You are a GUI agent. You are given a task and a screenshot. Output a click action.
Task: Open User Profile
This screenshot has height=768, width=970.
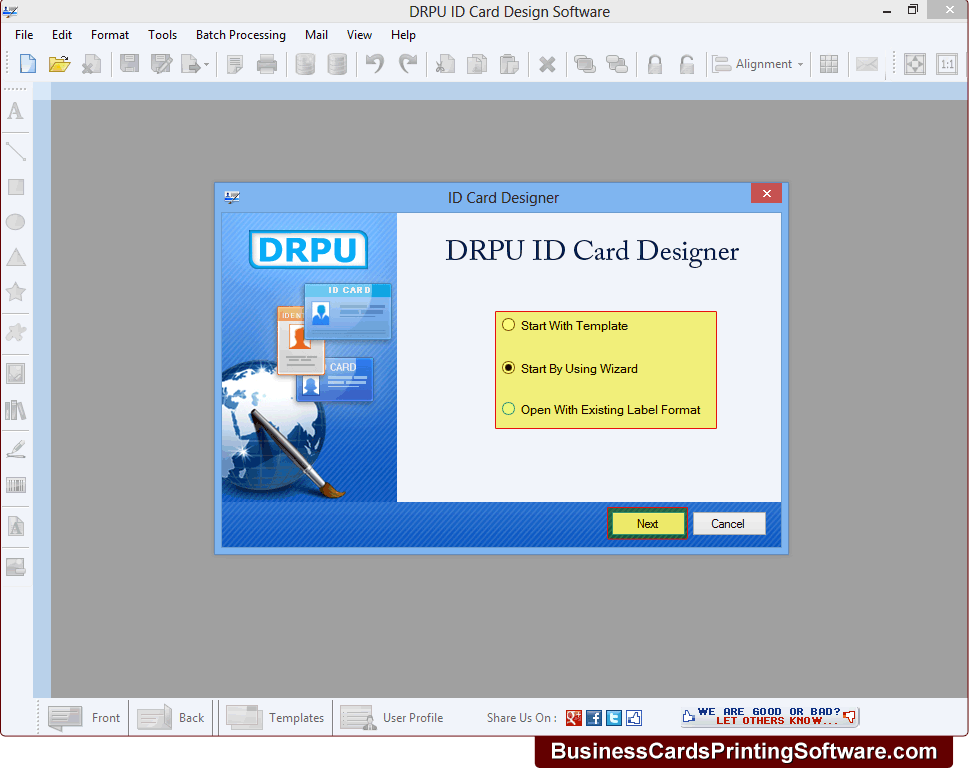click(392, 717)
